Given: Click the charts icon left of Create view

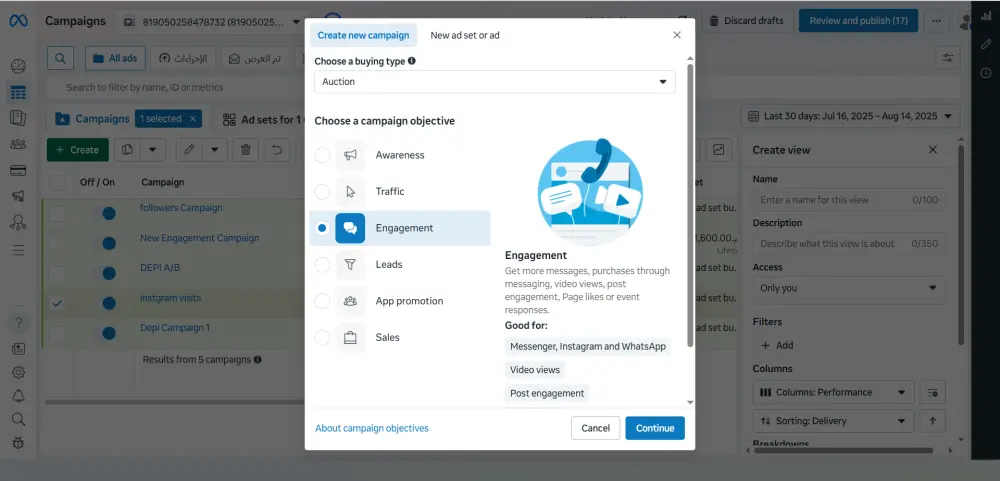Looking at the screenshot, I should pos(719,150).
